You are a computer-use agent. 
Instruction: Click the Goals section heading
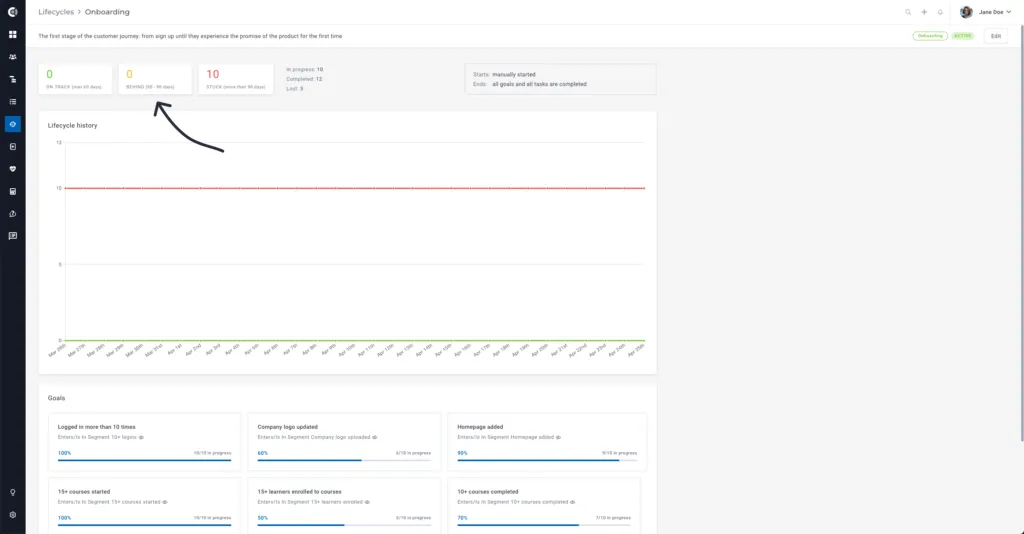coord(56,398)
